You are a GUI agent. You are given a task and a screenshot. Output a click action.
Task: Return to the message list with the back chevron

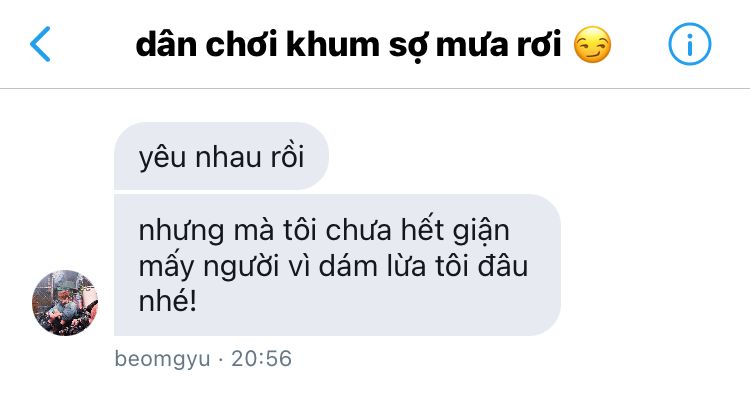[x=40, y=44]
